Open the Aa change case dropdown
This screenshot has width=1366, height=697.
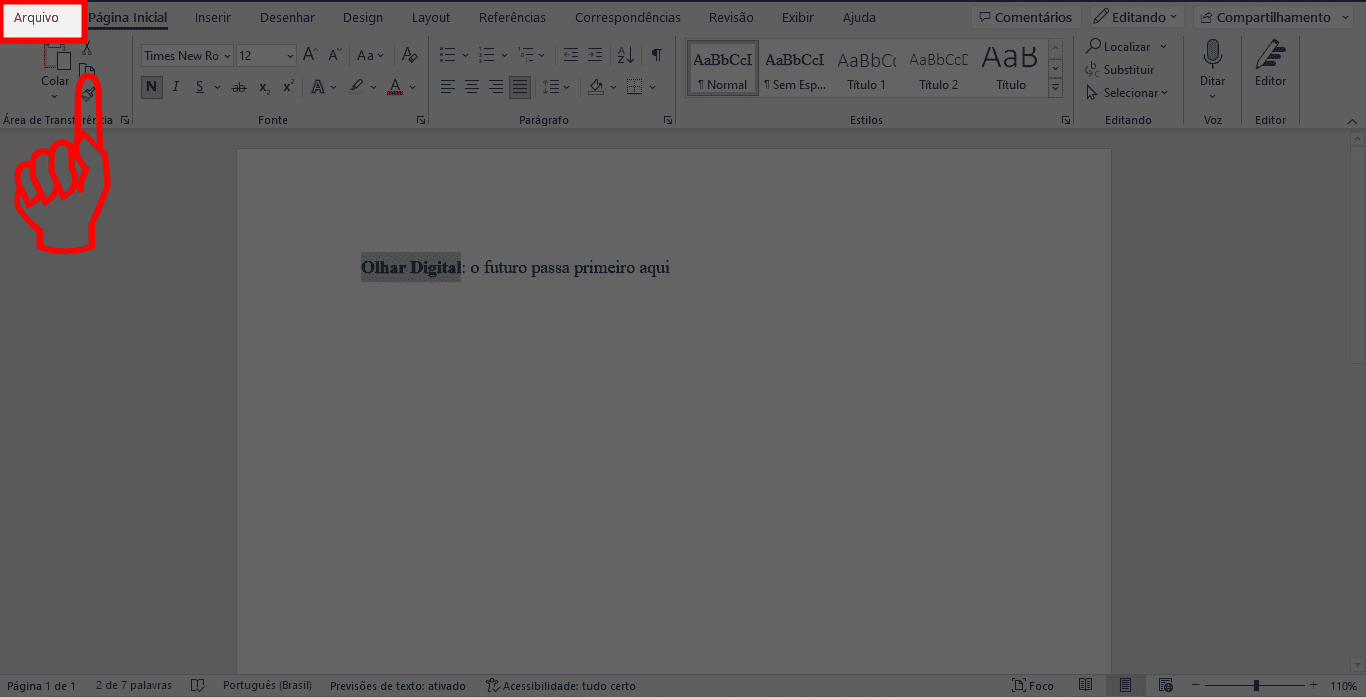[x=370, y=56]
